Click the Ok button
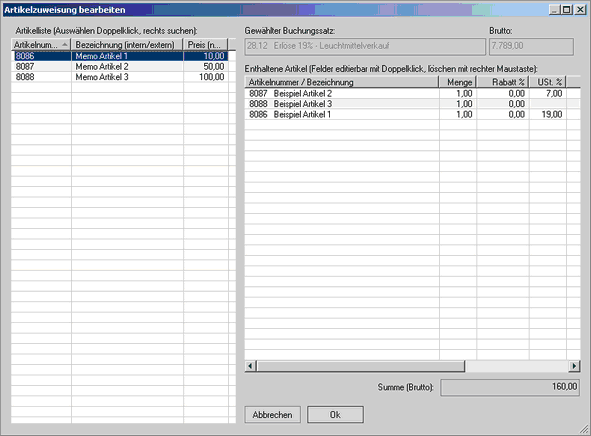Image resolution: width=591 pixels, height=436 pixels. (x=335, y=415)
